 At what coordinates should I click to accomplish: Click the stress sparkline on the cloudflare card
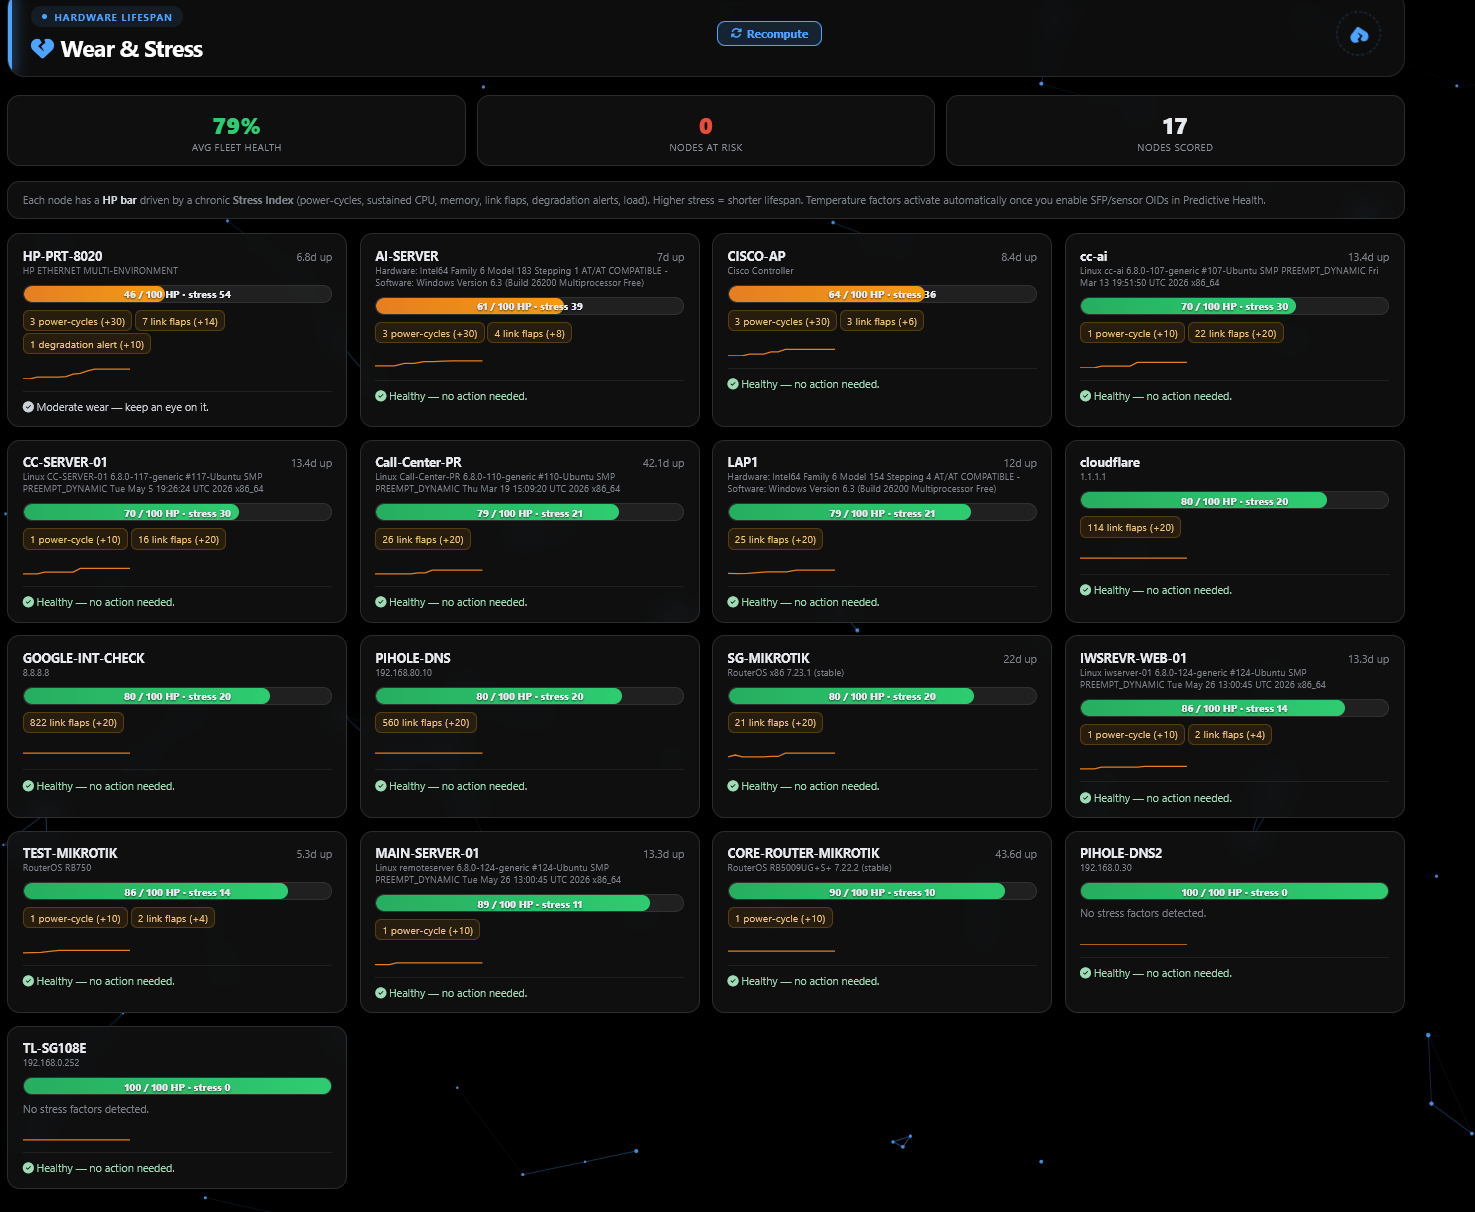(x=1133, y=558)
